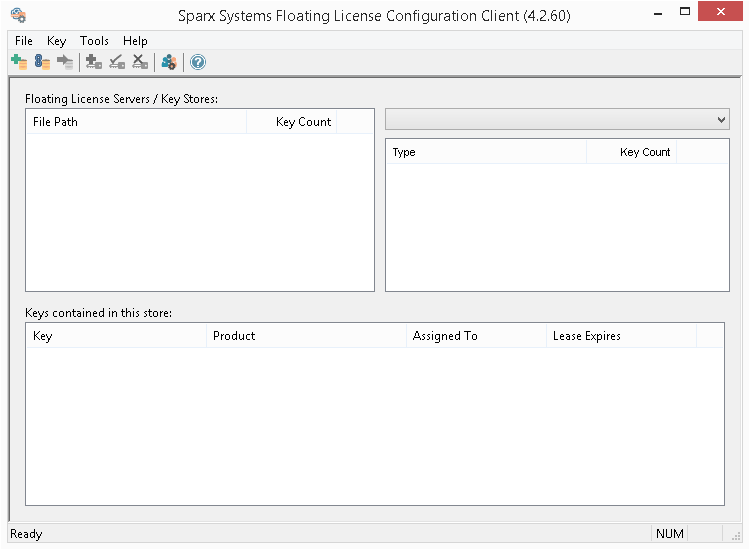The height and width of the screenshot is (550, 750).
Task: Open the File menu
Action: 24,41
